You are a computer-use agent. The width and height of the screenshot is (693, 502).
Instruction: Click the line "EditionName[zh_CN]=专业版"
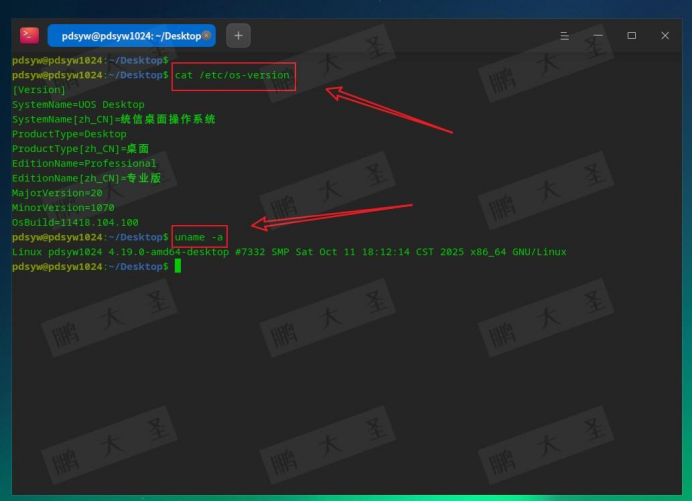point(87,179)
